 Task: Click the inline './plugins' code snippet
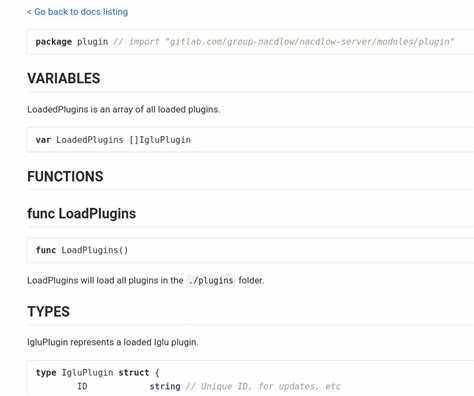click(x=211, y=281)
